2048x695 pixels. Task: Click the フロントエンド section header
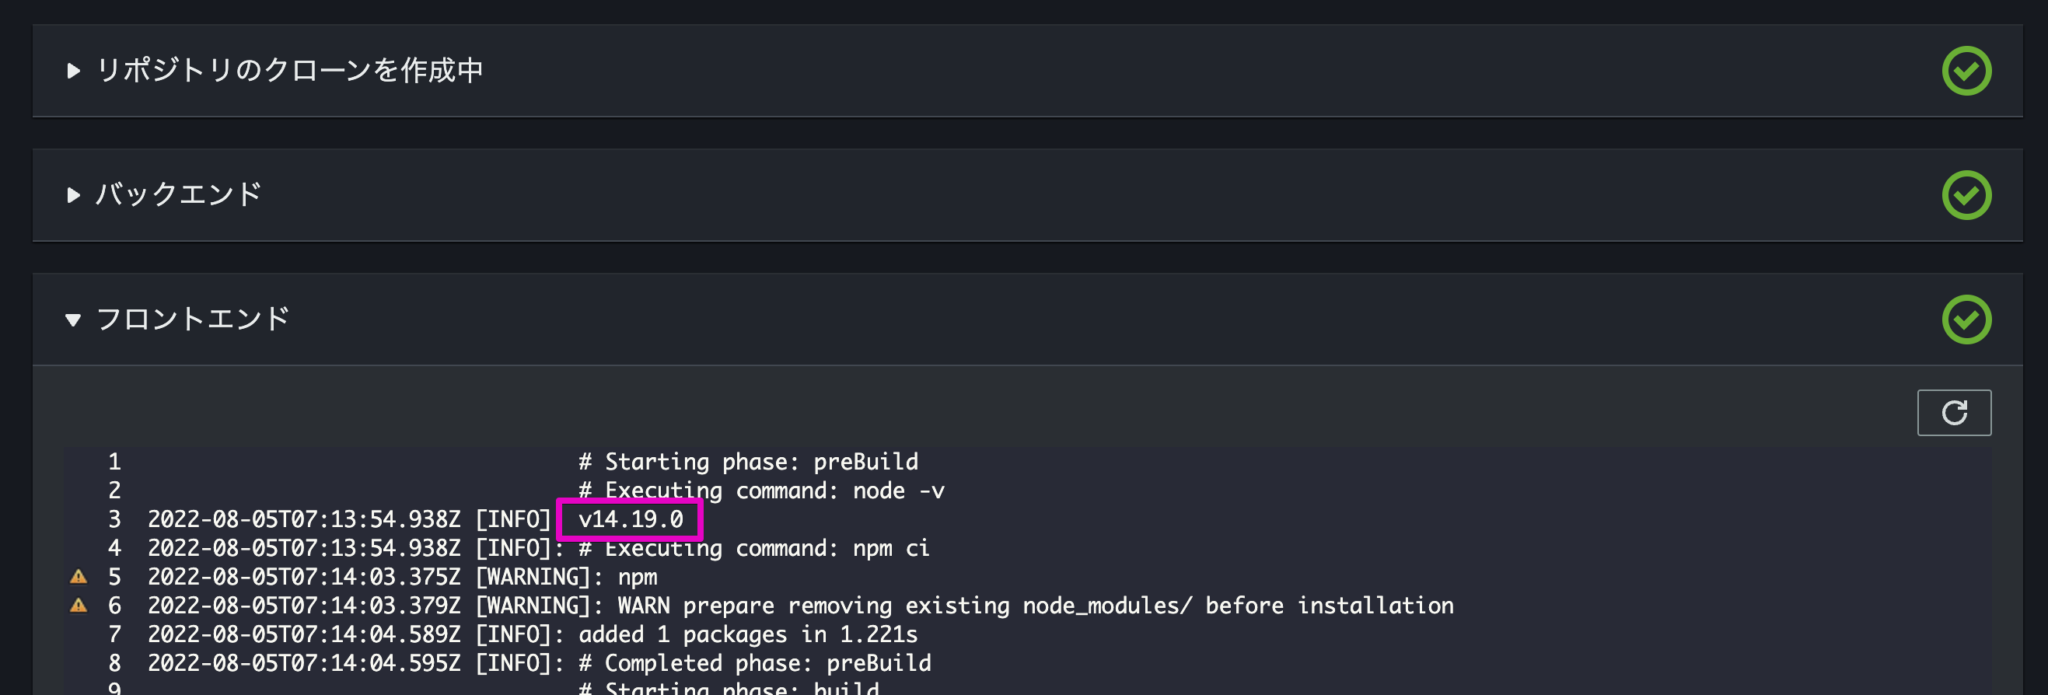196,319
